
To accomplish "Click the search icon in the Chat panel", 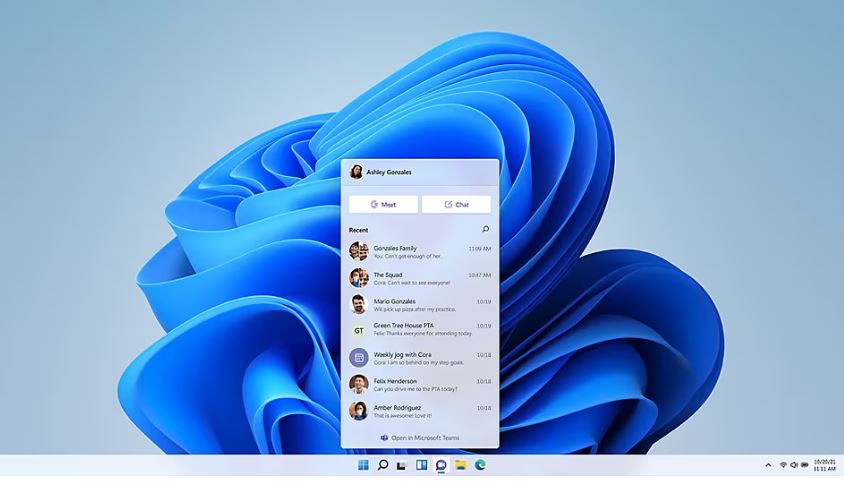I will 486,229.
